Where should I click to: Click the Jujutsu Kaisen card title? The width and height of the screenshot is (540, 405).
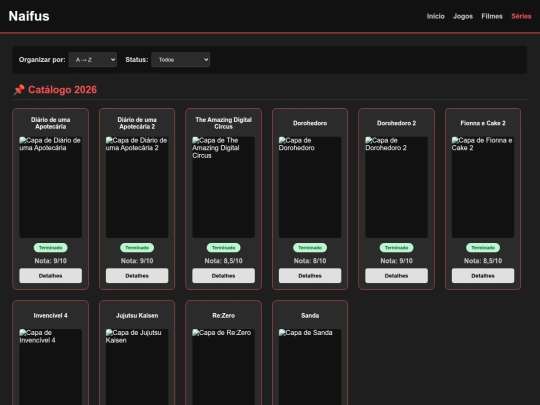coord(137,315)
